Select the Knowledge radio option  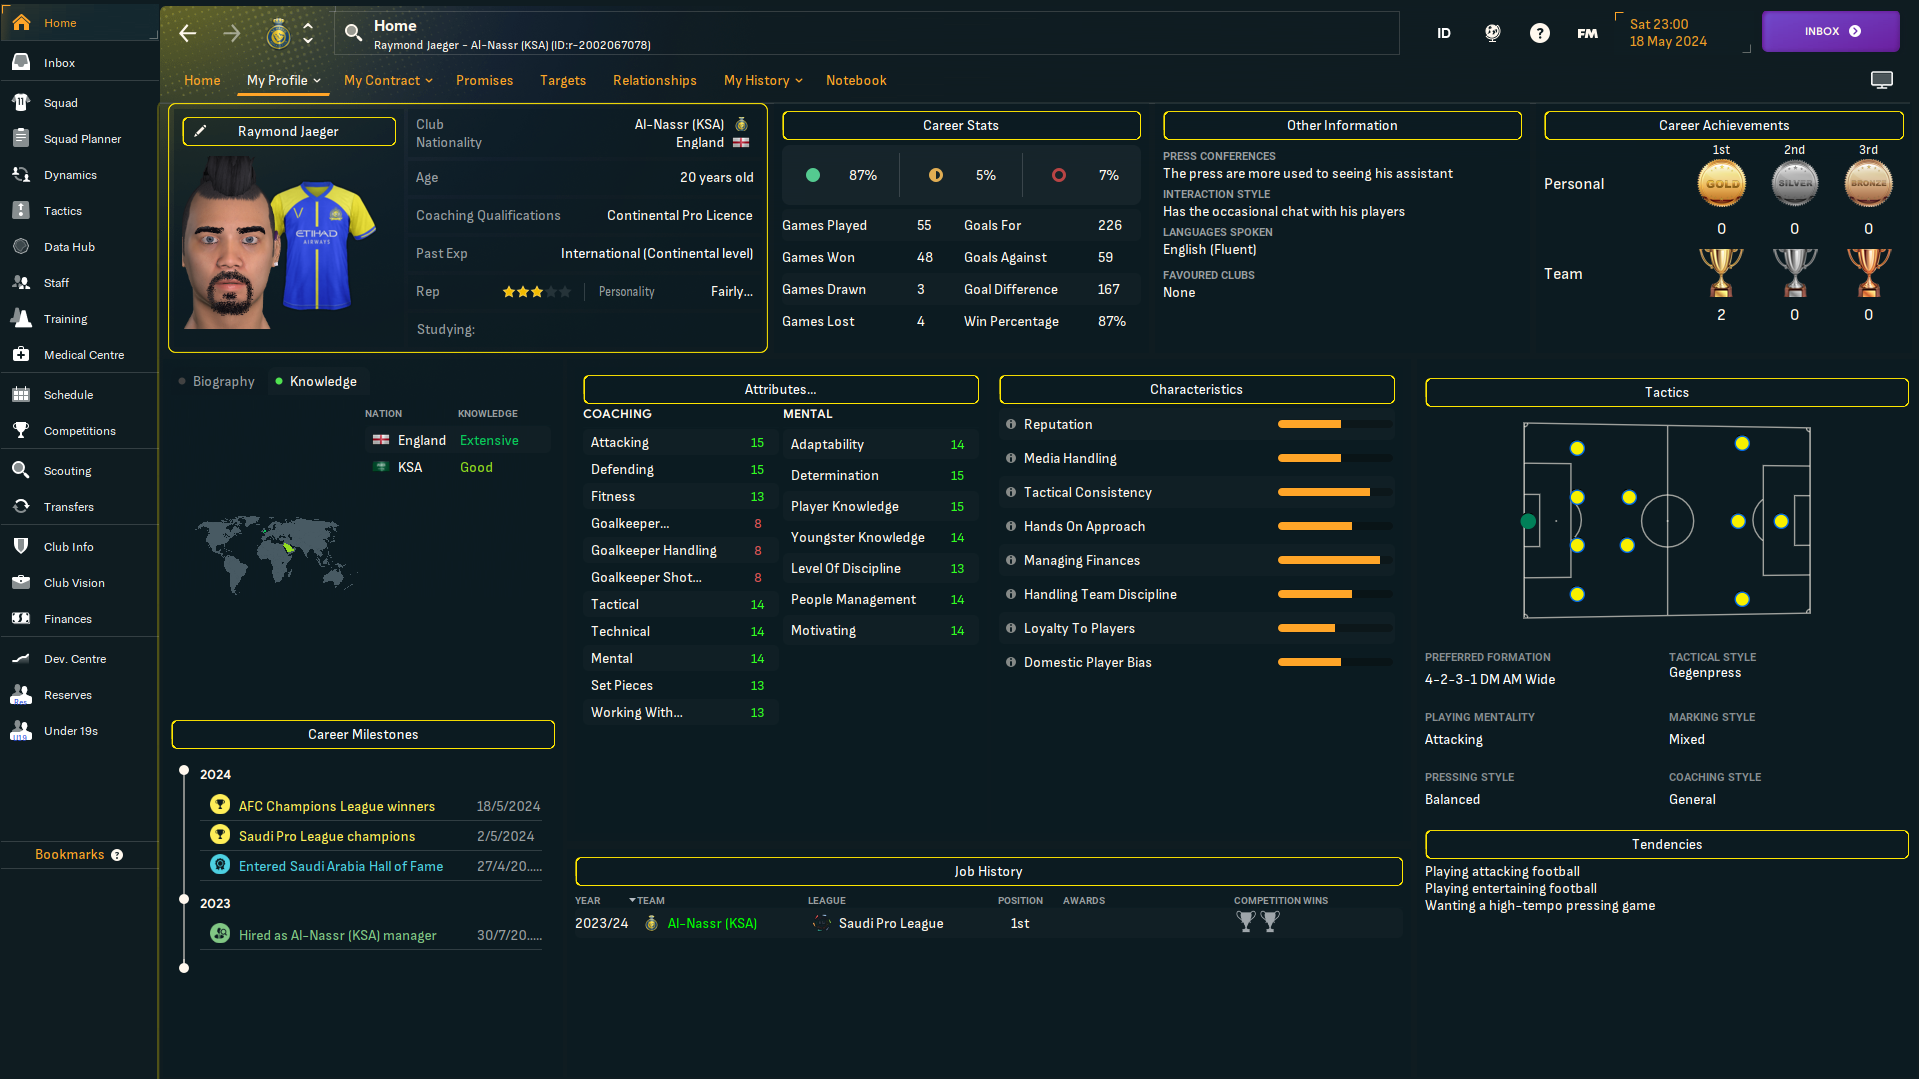click(x=317, y=381)
